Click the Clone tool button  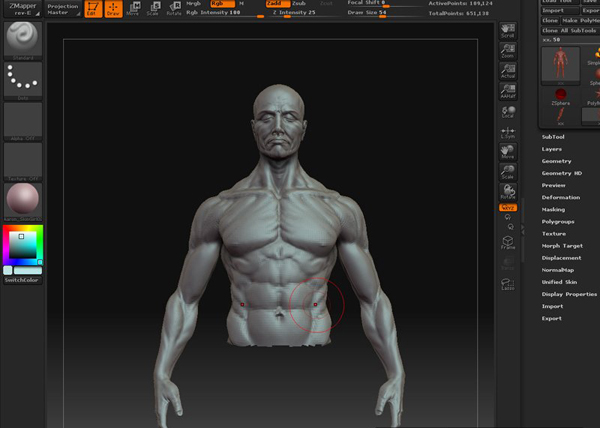click(x=550, y=21)
